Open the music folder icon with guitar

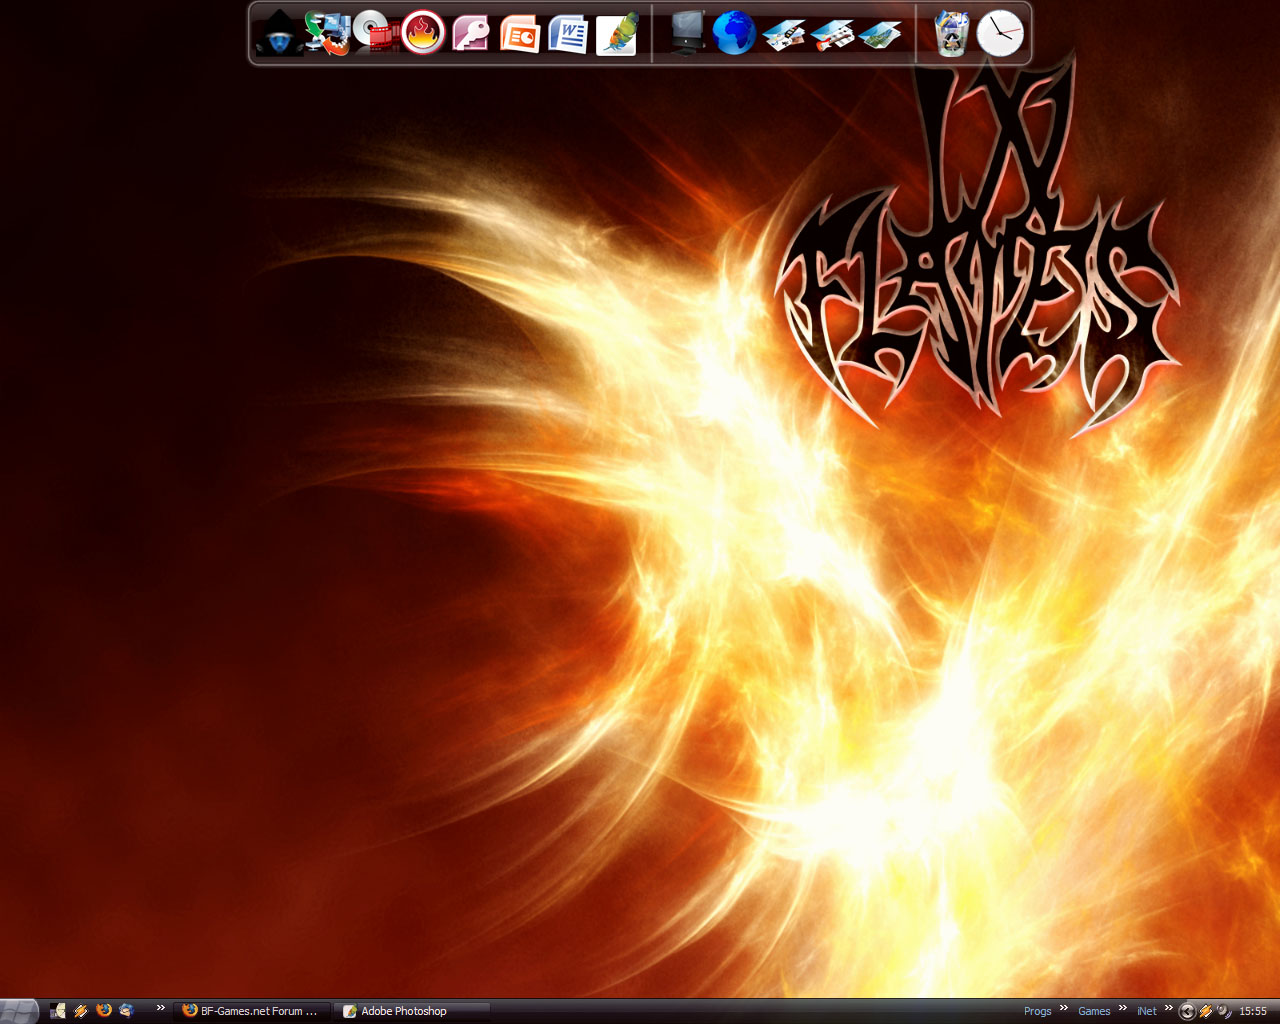(832, 35)
